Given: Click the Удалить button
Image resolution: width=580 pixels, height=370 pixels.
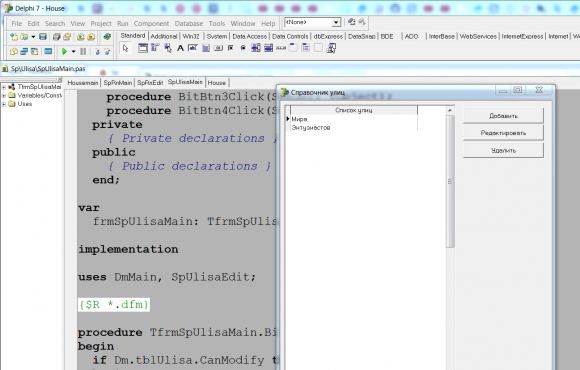Looking at the screenshot, I should click(503, 150).
